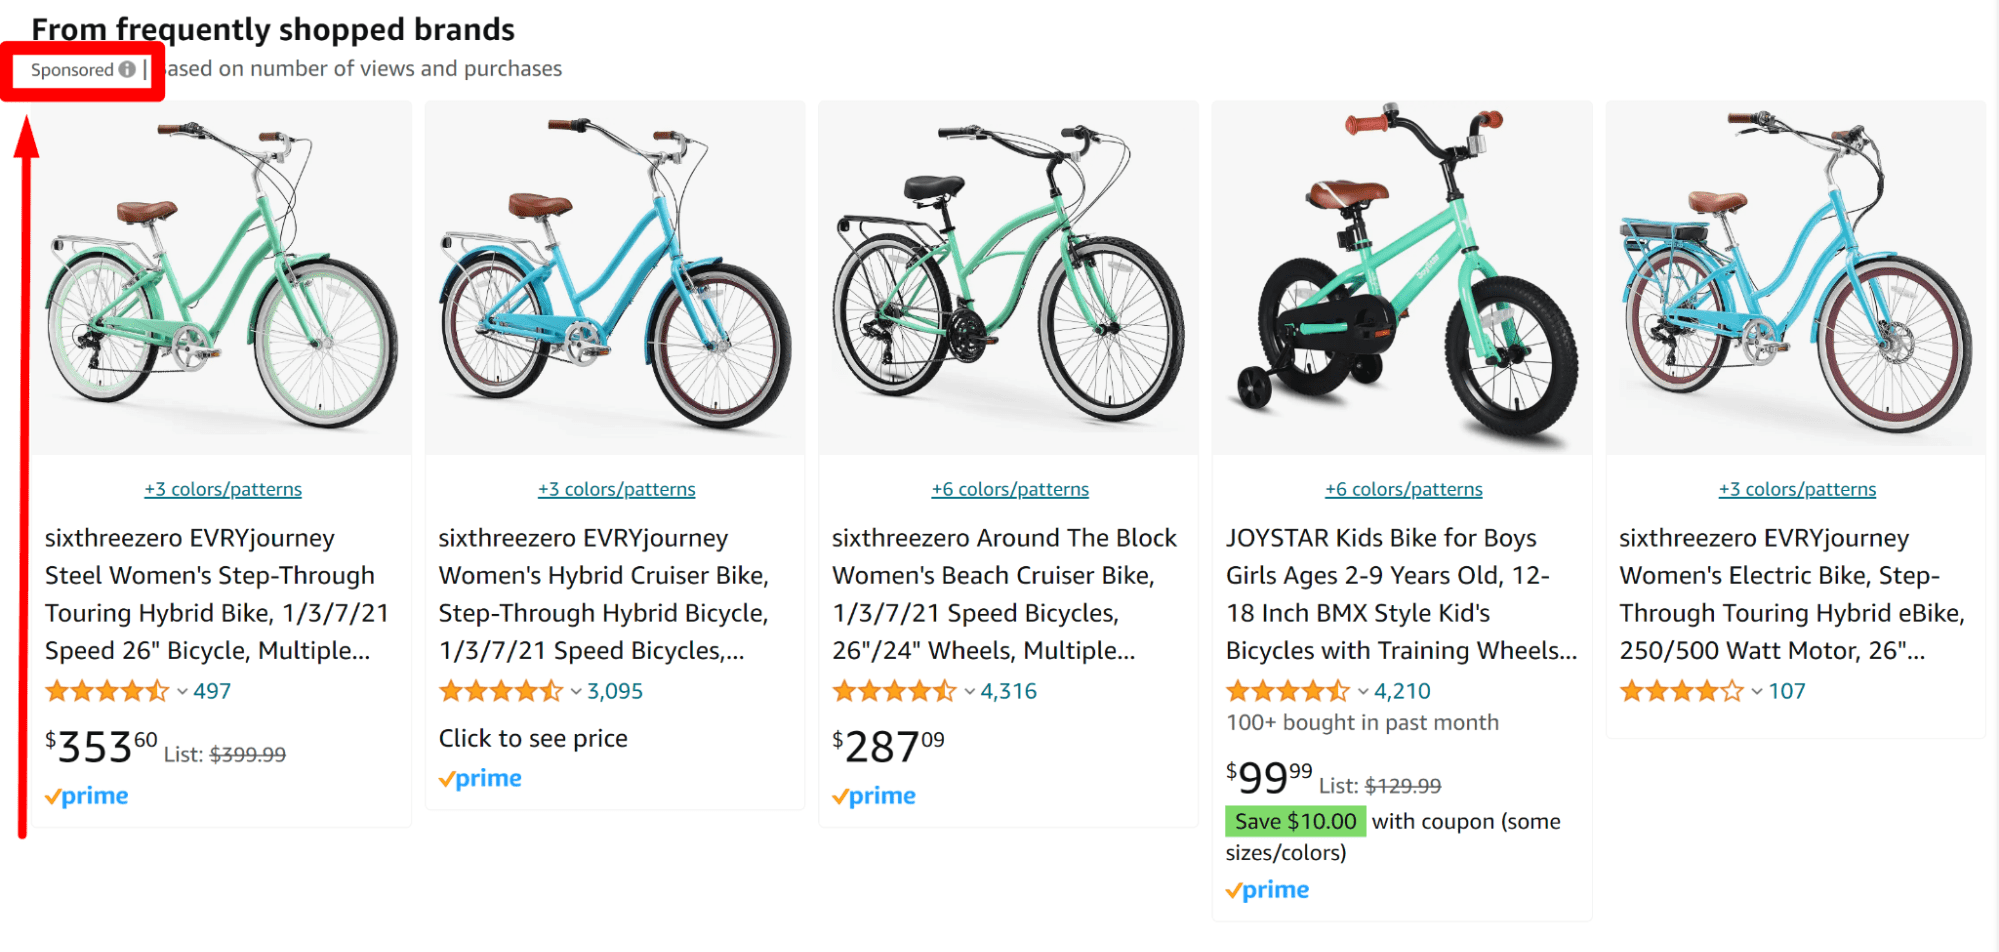Expand rating chevron beside 3,095 reviews
Screen dimensions: 1999x952
tap(576, 691)
